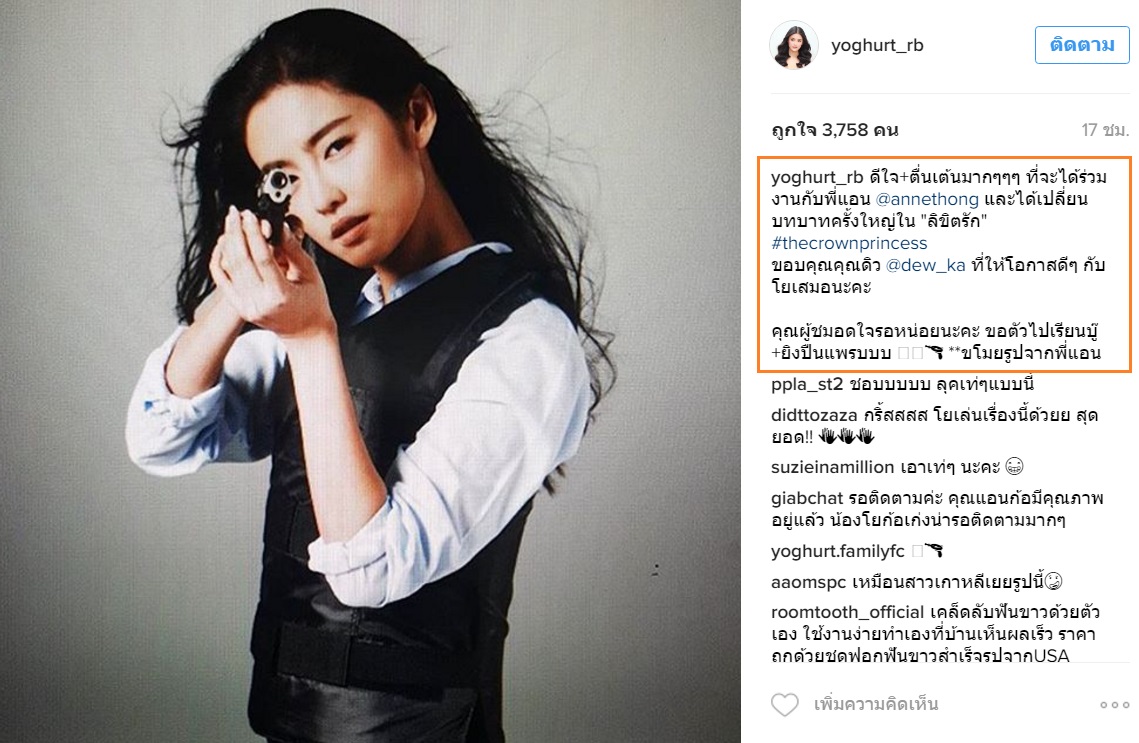Open yoghurt_rb profile avatar picture

coord(794,45)
